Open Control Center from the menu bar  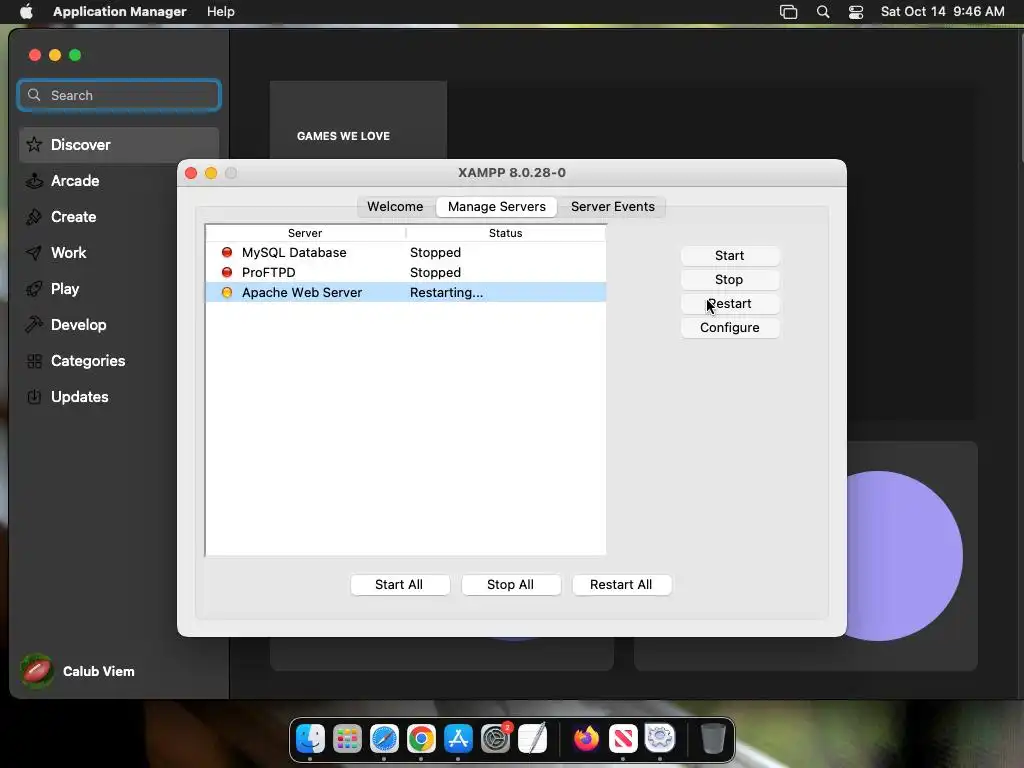pyautogui.click(x=856, y=12)
